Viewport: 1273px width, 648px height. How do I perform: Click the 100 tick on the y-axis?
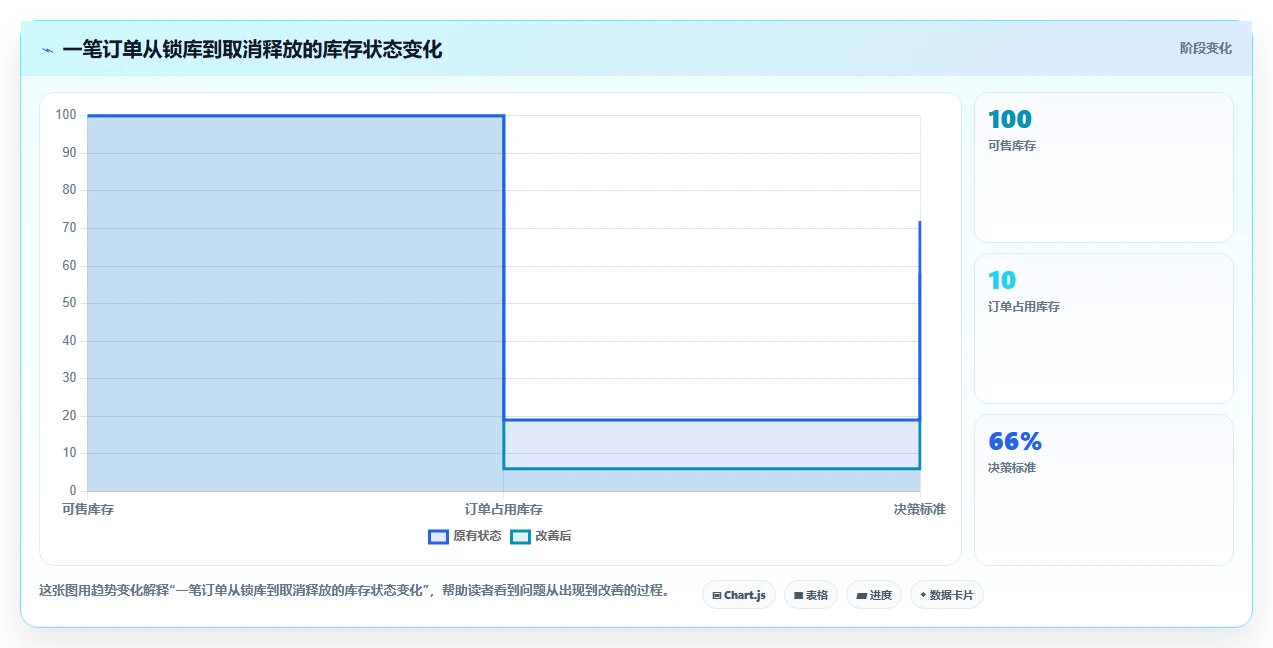(x=66, y=115)
